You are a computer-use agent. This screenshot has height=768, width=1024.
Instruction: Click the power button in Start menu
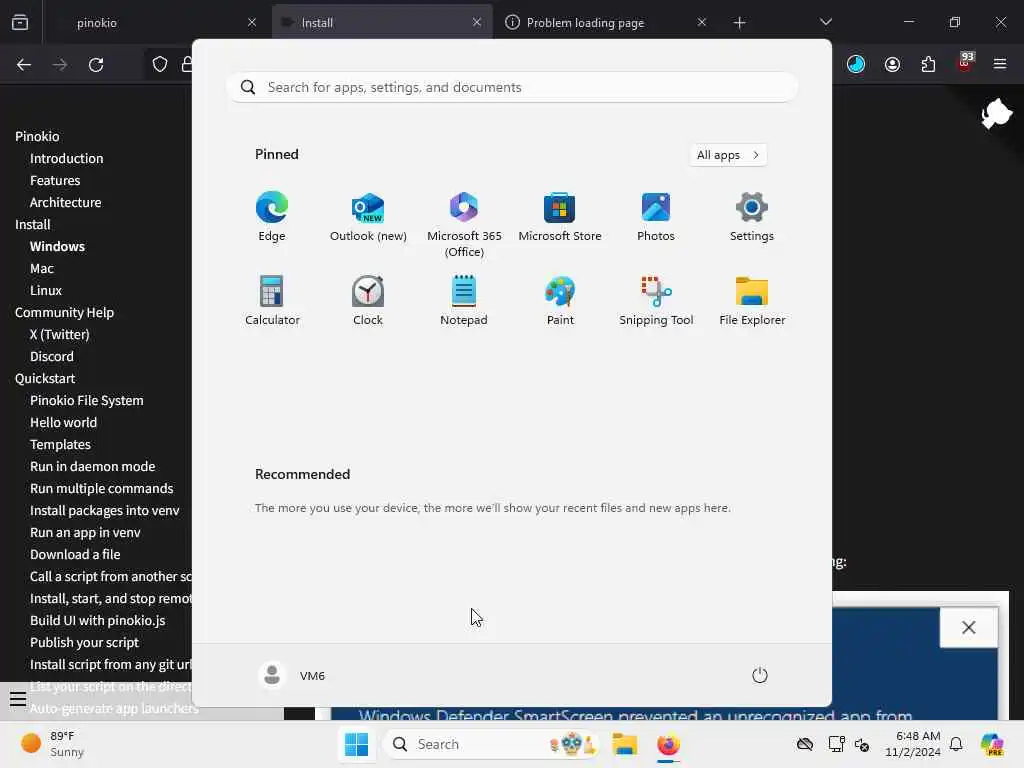760,675
